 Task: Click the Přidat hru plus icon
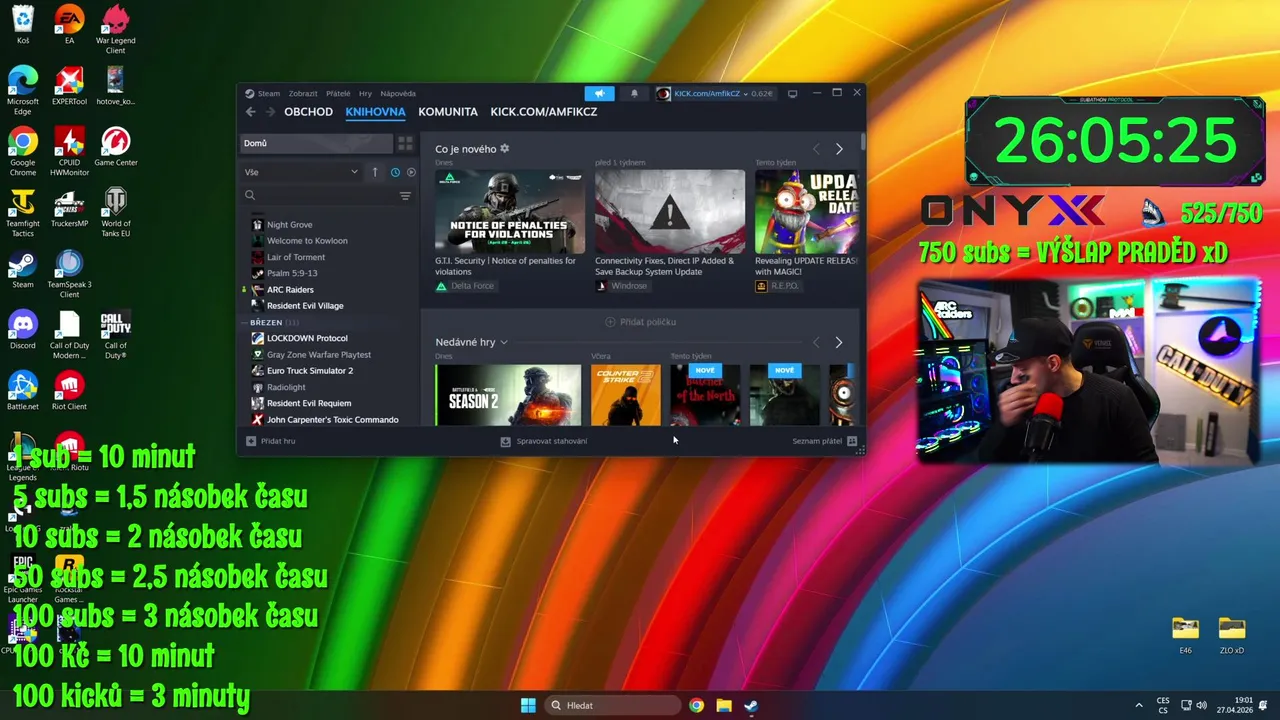pos(251,441)
